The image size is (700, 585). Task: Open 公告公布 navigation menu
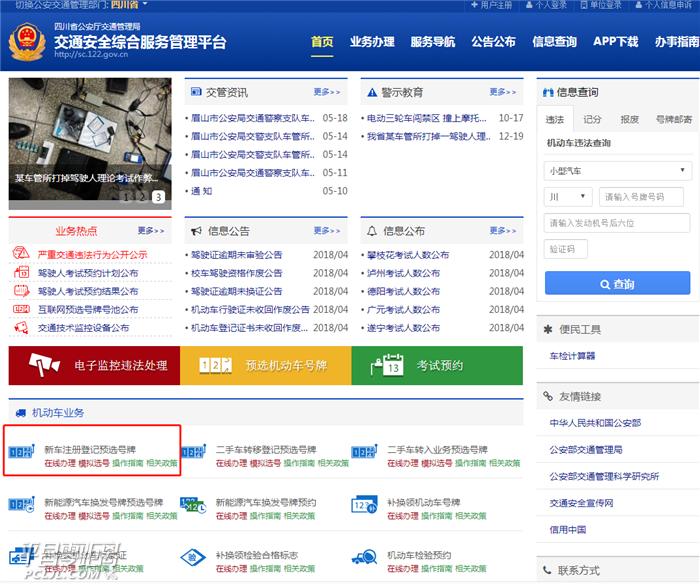[493, 42]
